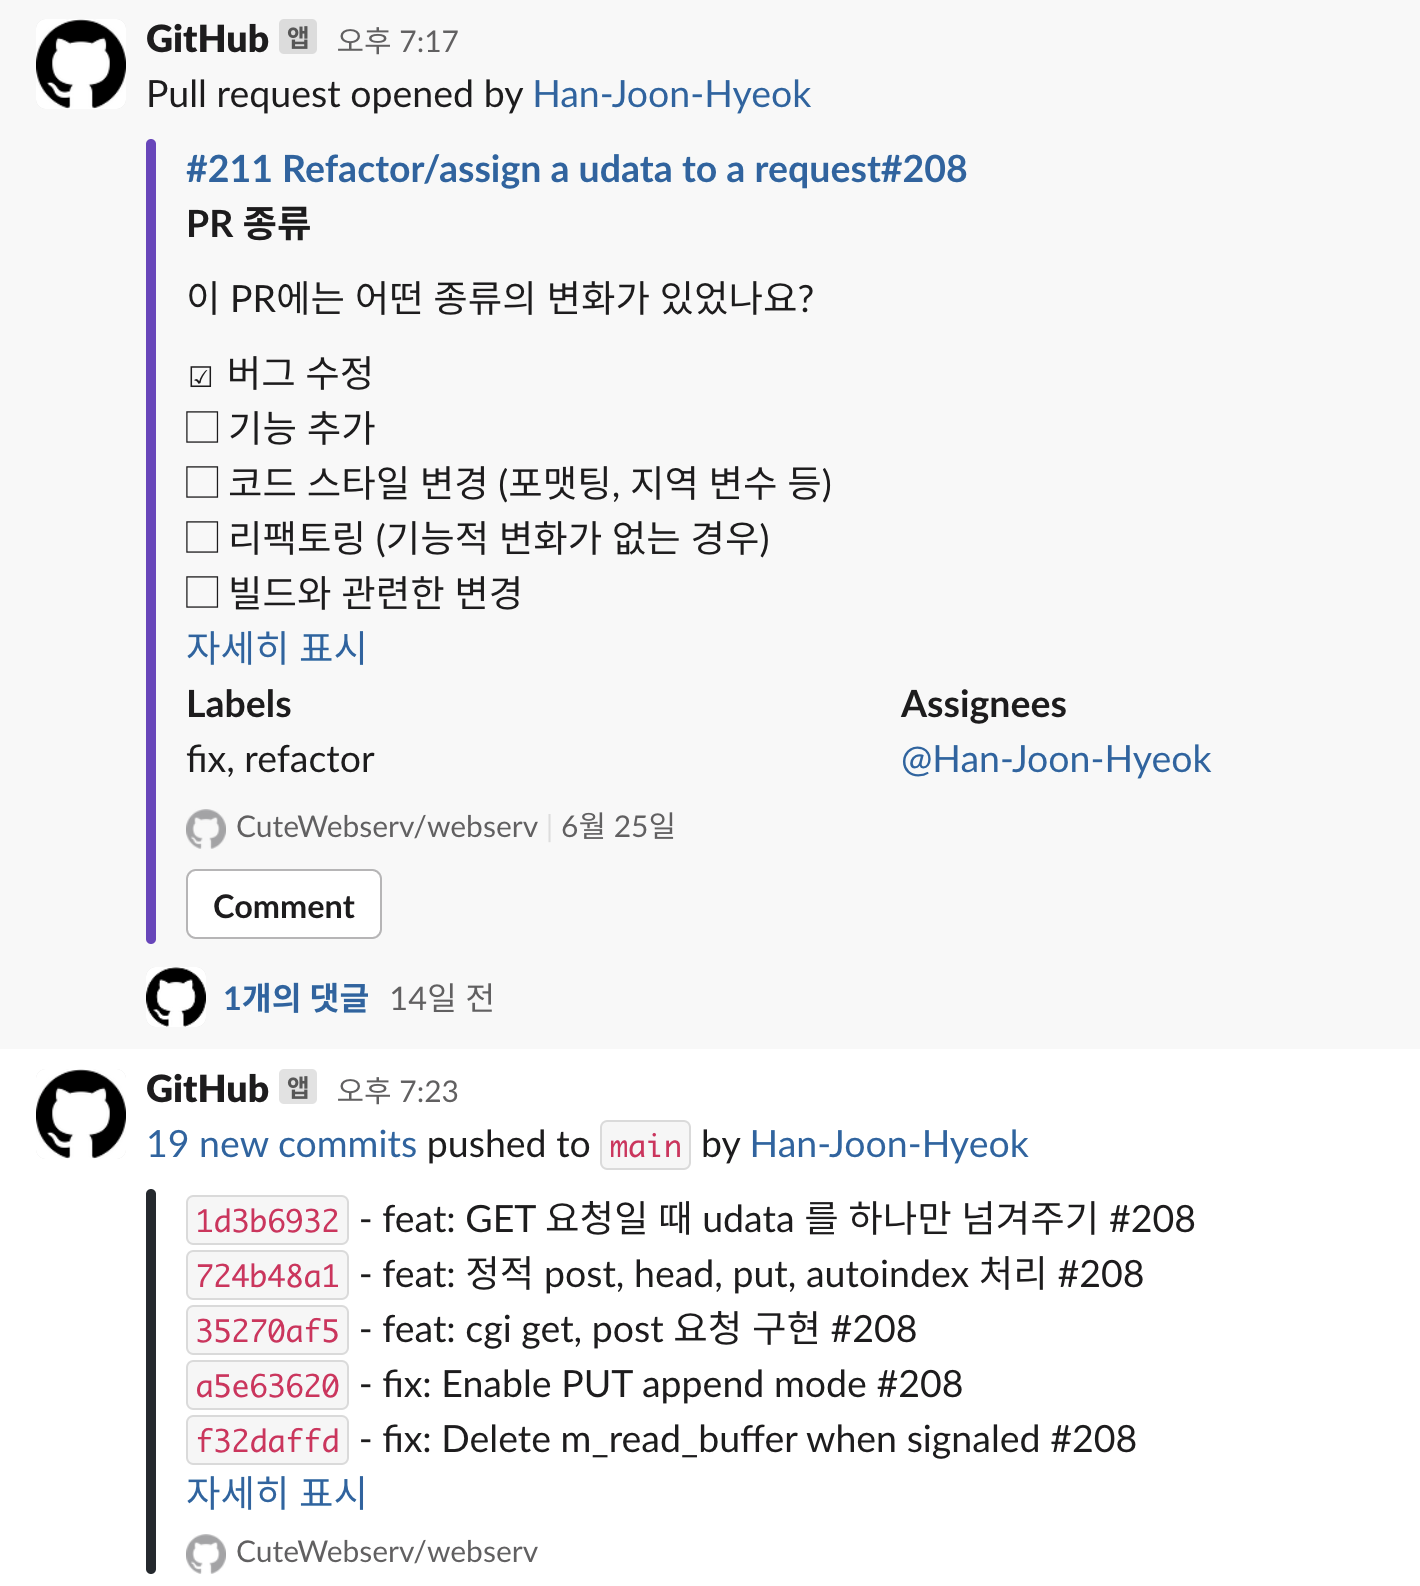Click repository icon in commits footer
Screen dimensions: 1420x1586
(206, 1553)
